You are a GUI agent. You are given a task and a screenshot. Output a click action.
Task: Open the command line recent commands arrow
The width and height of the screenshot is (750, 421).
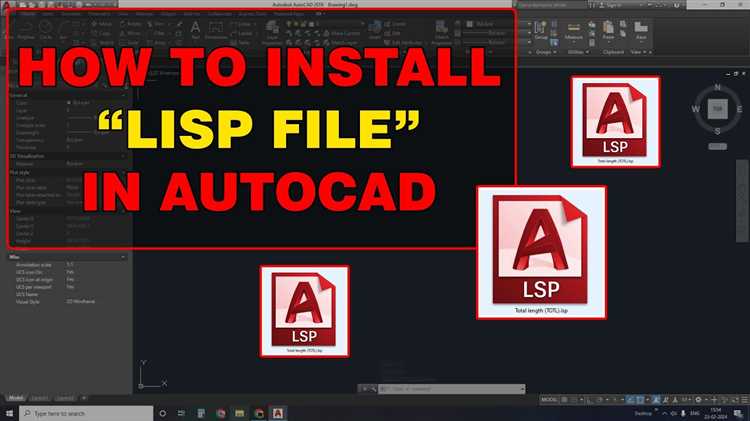[x=522, y=389]
